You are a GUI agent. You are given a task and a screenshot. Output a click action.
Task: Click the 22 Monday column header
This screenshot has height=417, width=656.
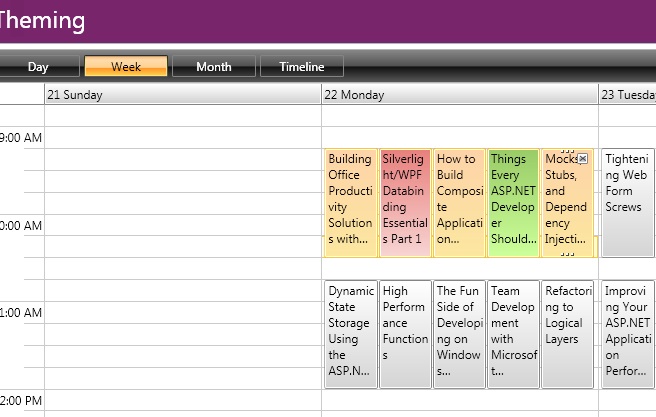pos(459,95)
